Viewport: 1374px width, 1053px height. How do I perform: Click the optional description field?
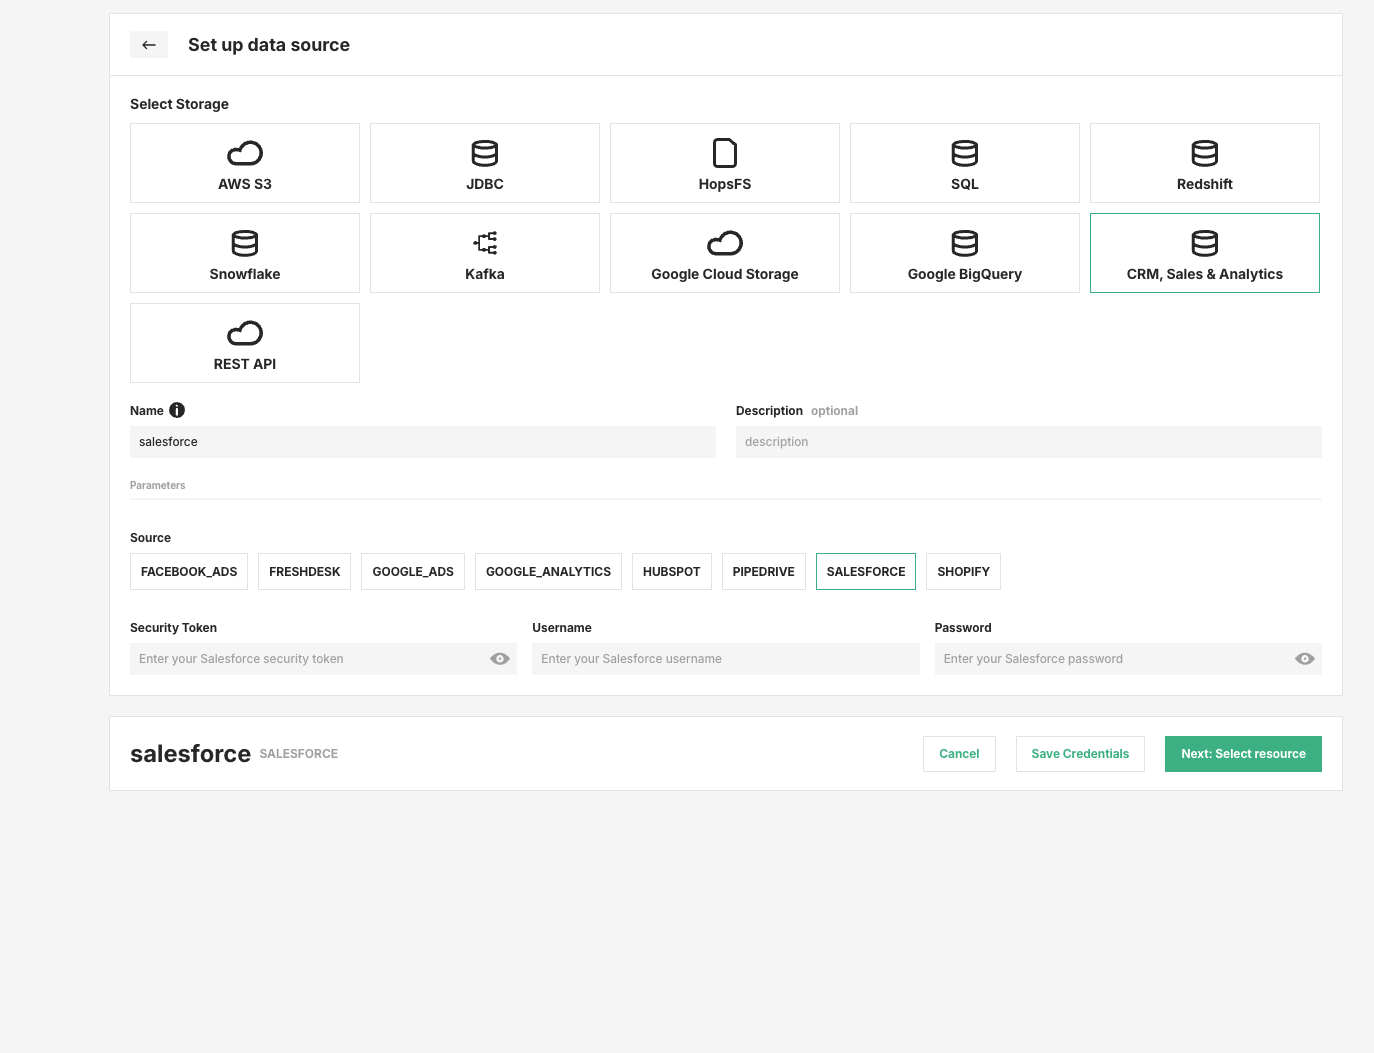1028,441
